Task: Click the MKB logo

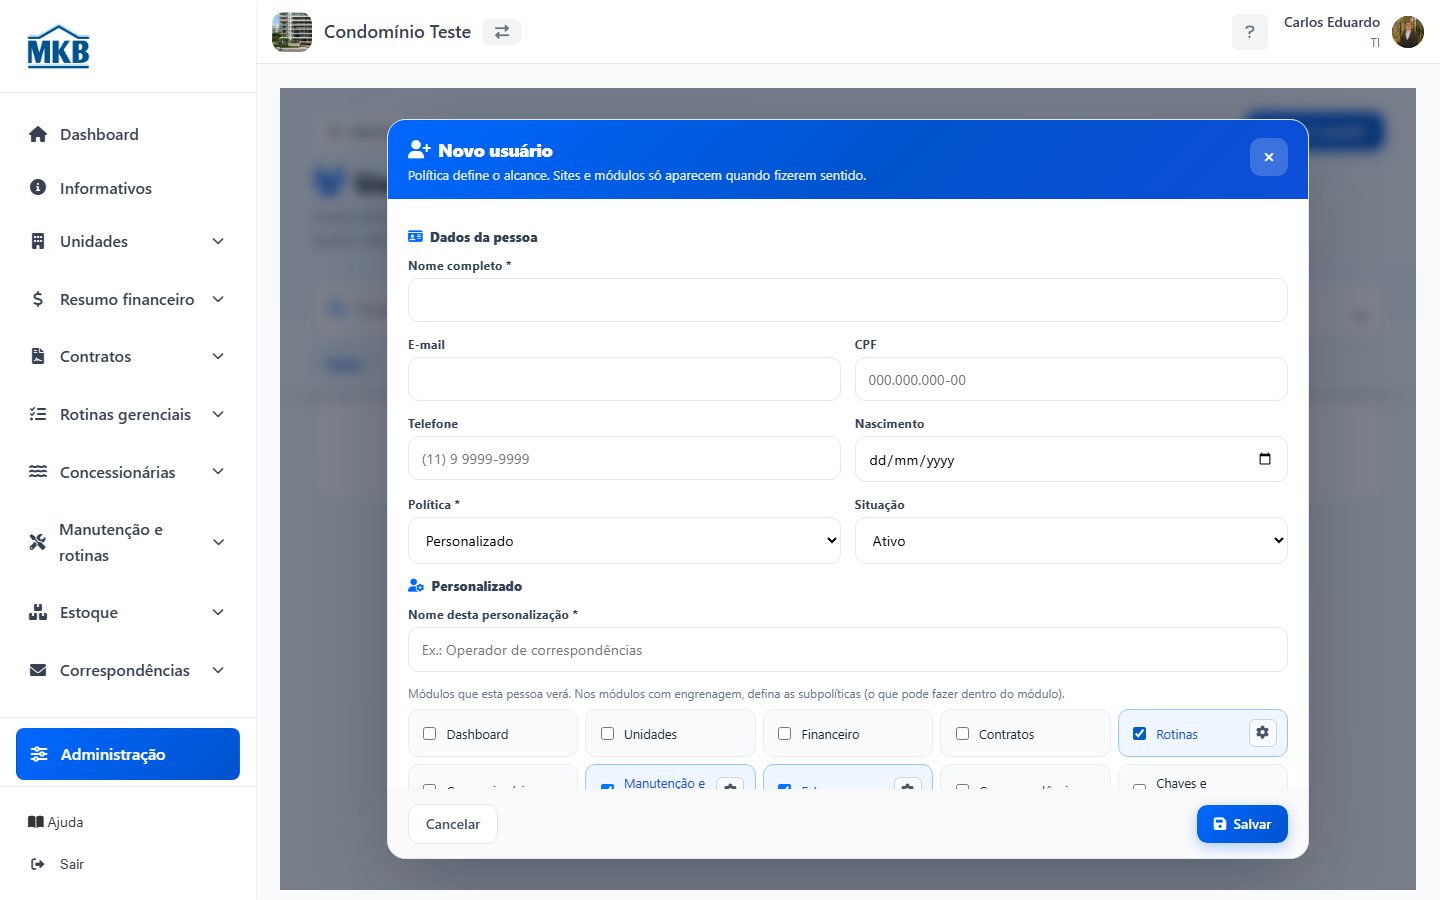Action: point(58,46)
